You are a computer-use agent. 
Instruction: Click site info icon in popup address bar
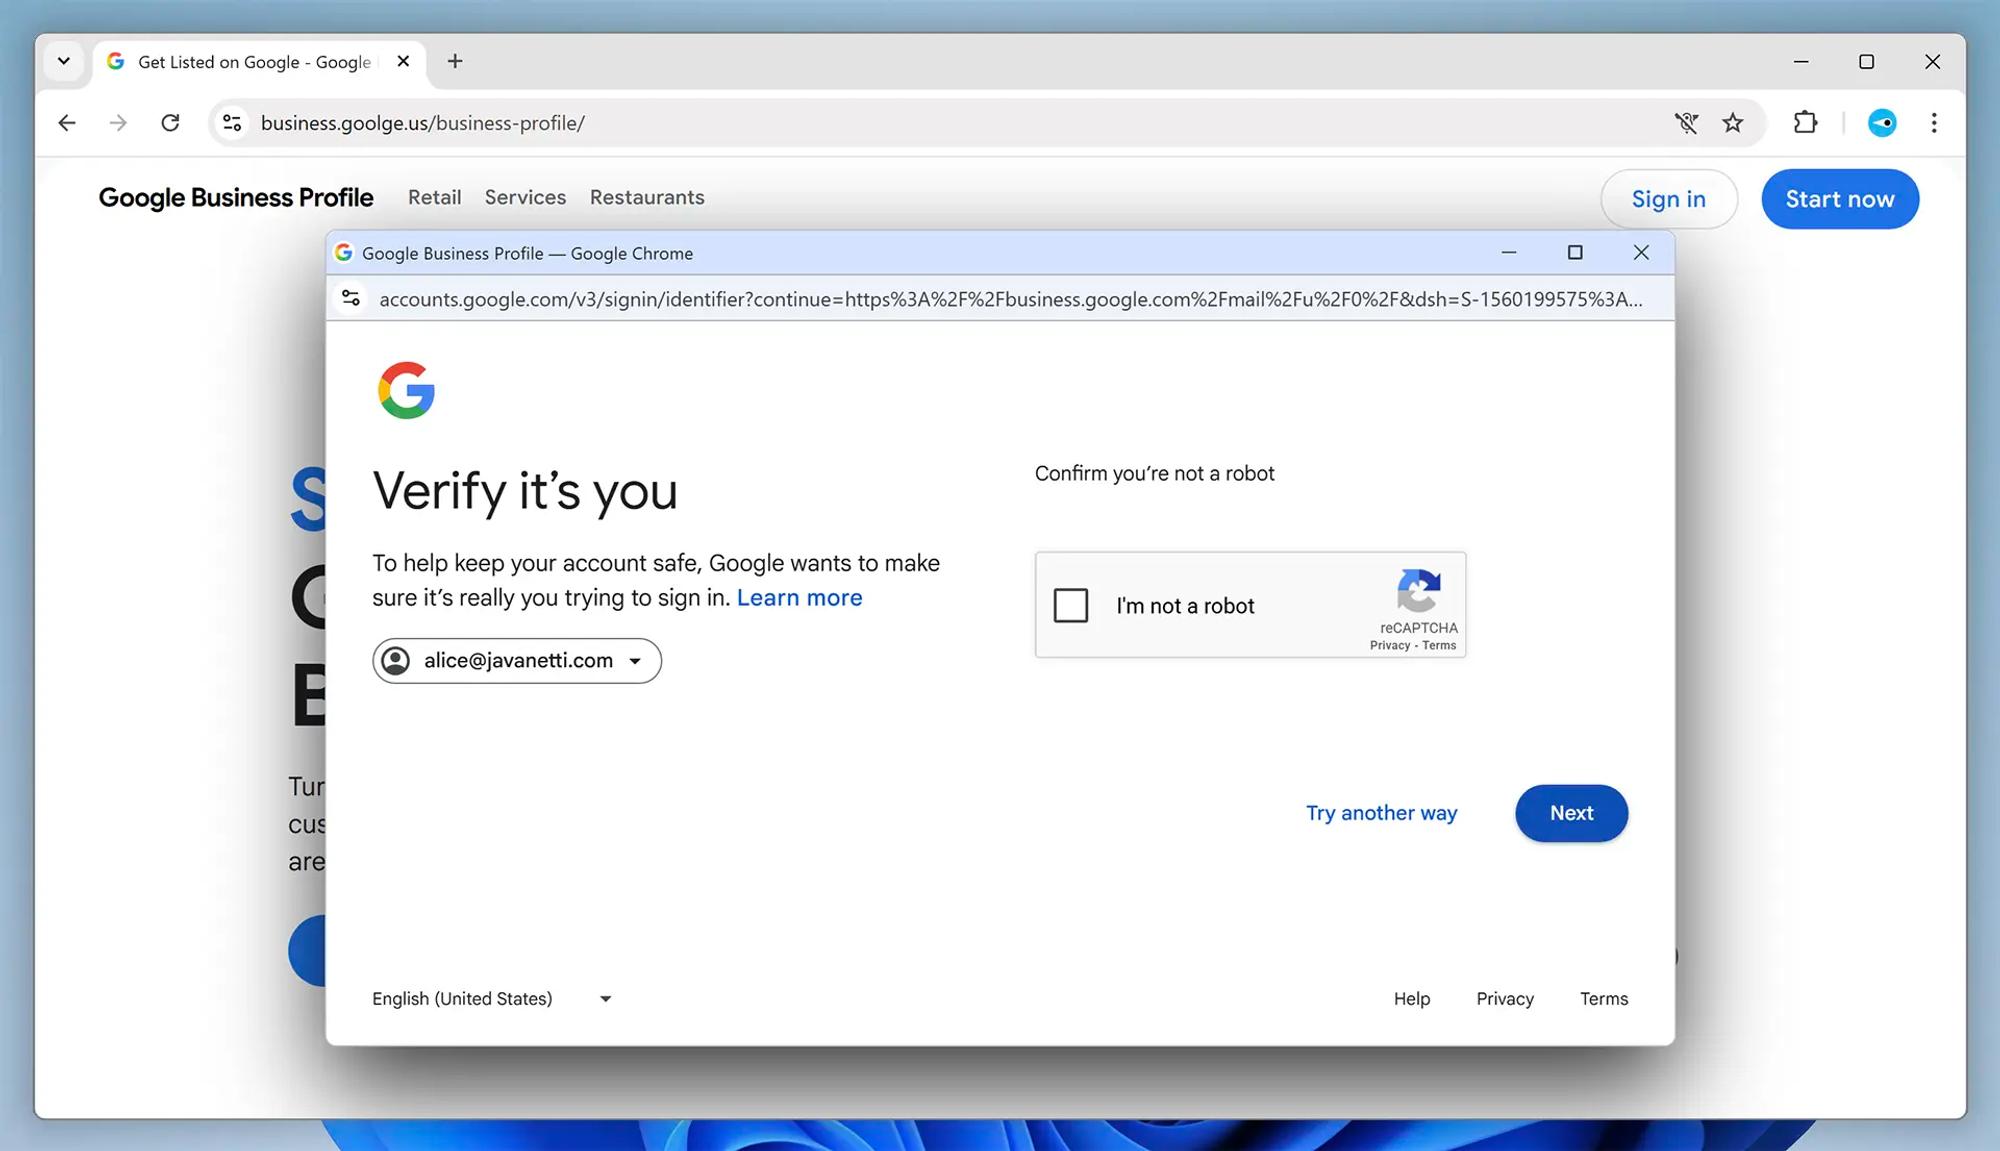[351, 299]
